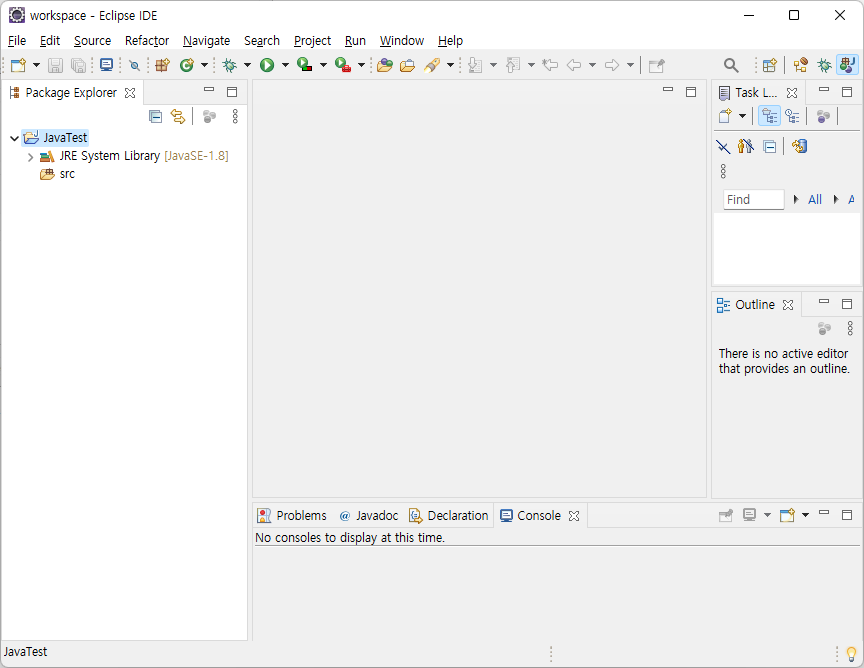
Task: Click Pin Editor toolbar icon
Action: point(657,66)
